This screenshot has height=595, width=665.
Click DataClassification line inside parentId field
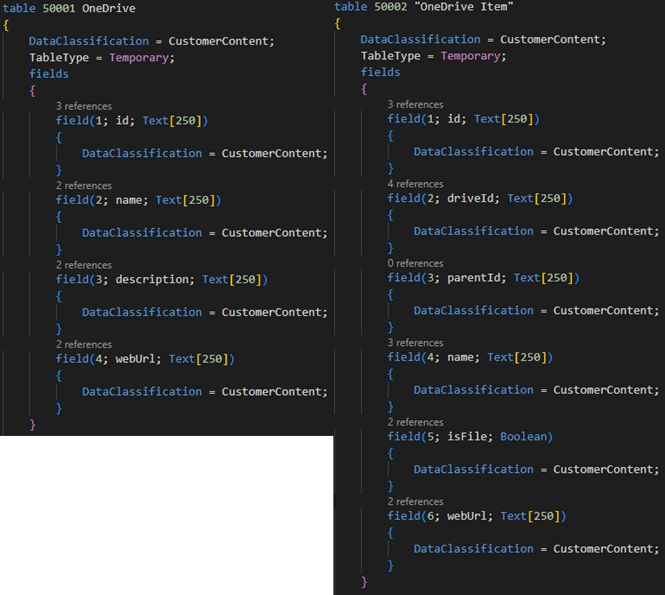[x=536, y=311]
